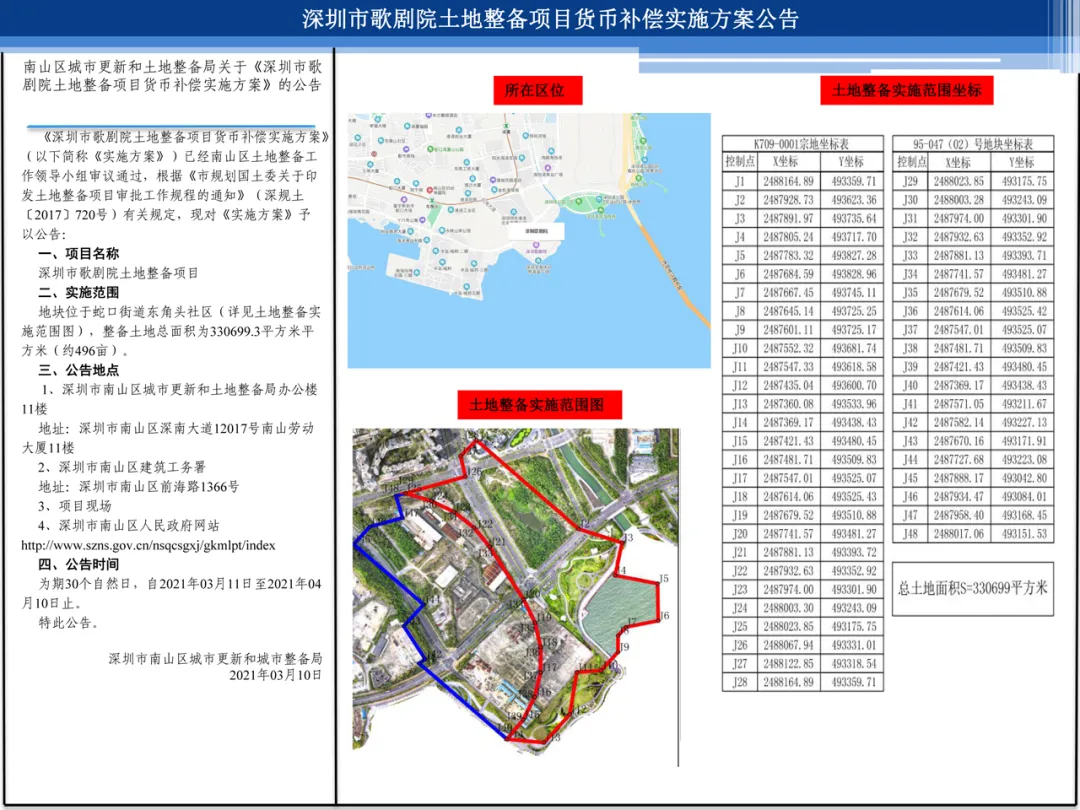Viewport: 1080px width, 810px height.
Task: Click the 四、公告时间 heading
Action: (x=78, y=564)
